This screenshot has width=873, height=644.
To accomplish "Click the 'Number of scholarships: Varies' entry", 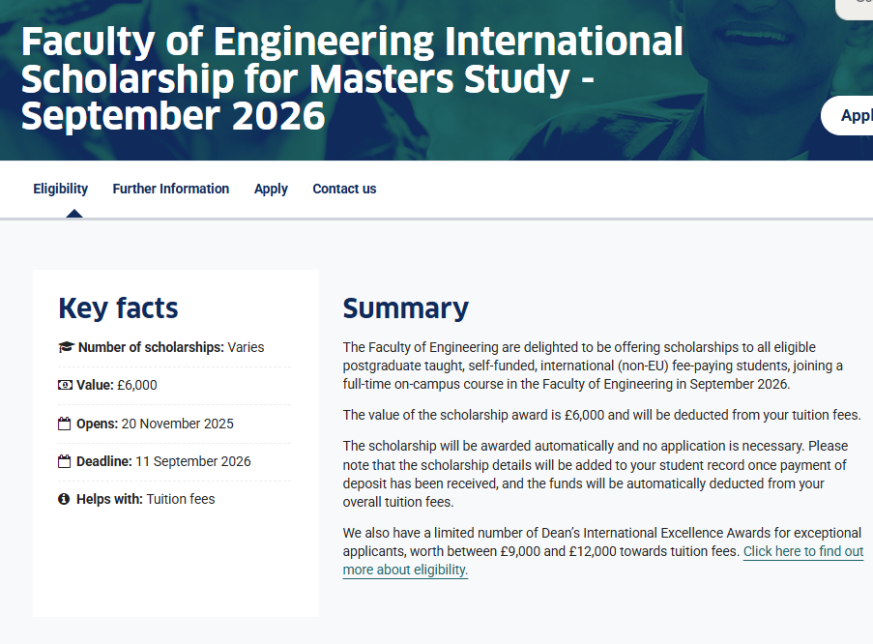I will (x=170, y=348).
